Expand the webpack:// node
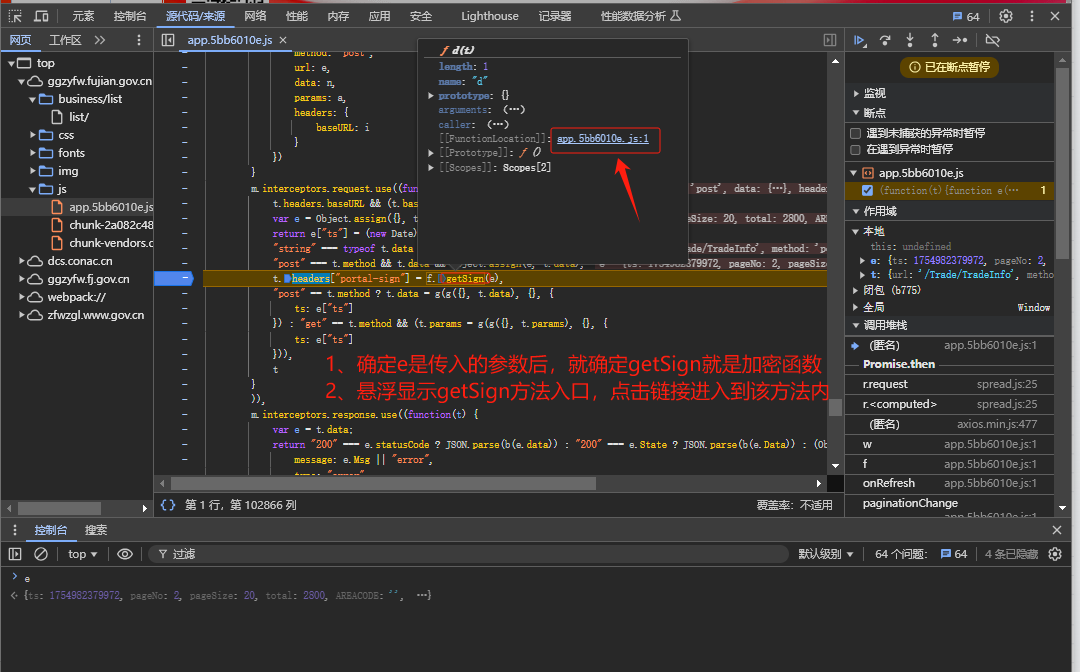 tap(21, 297)
